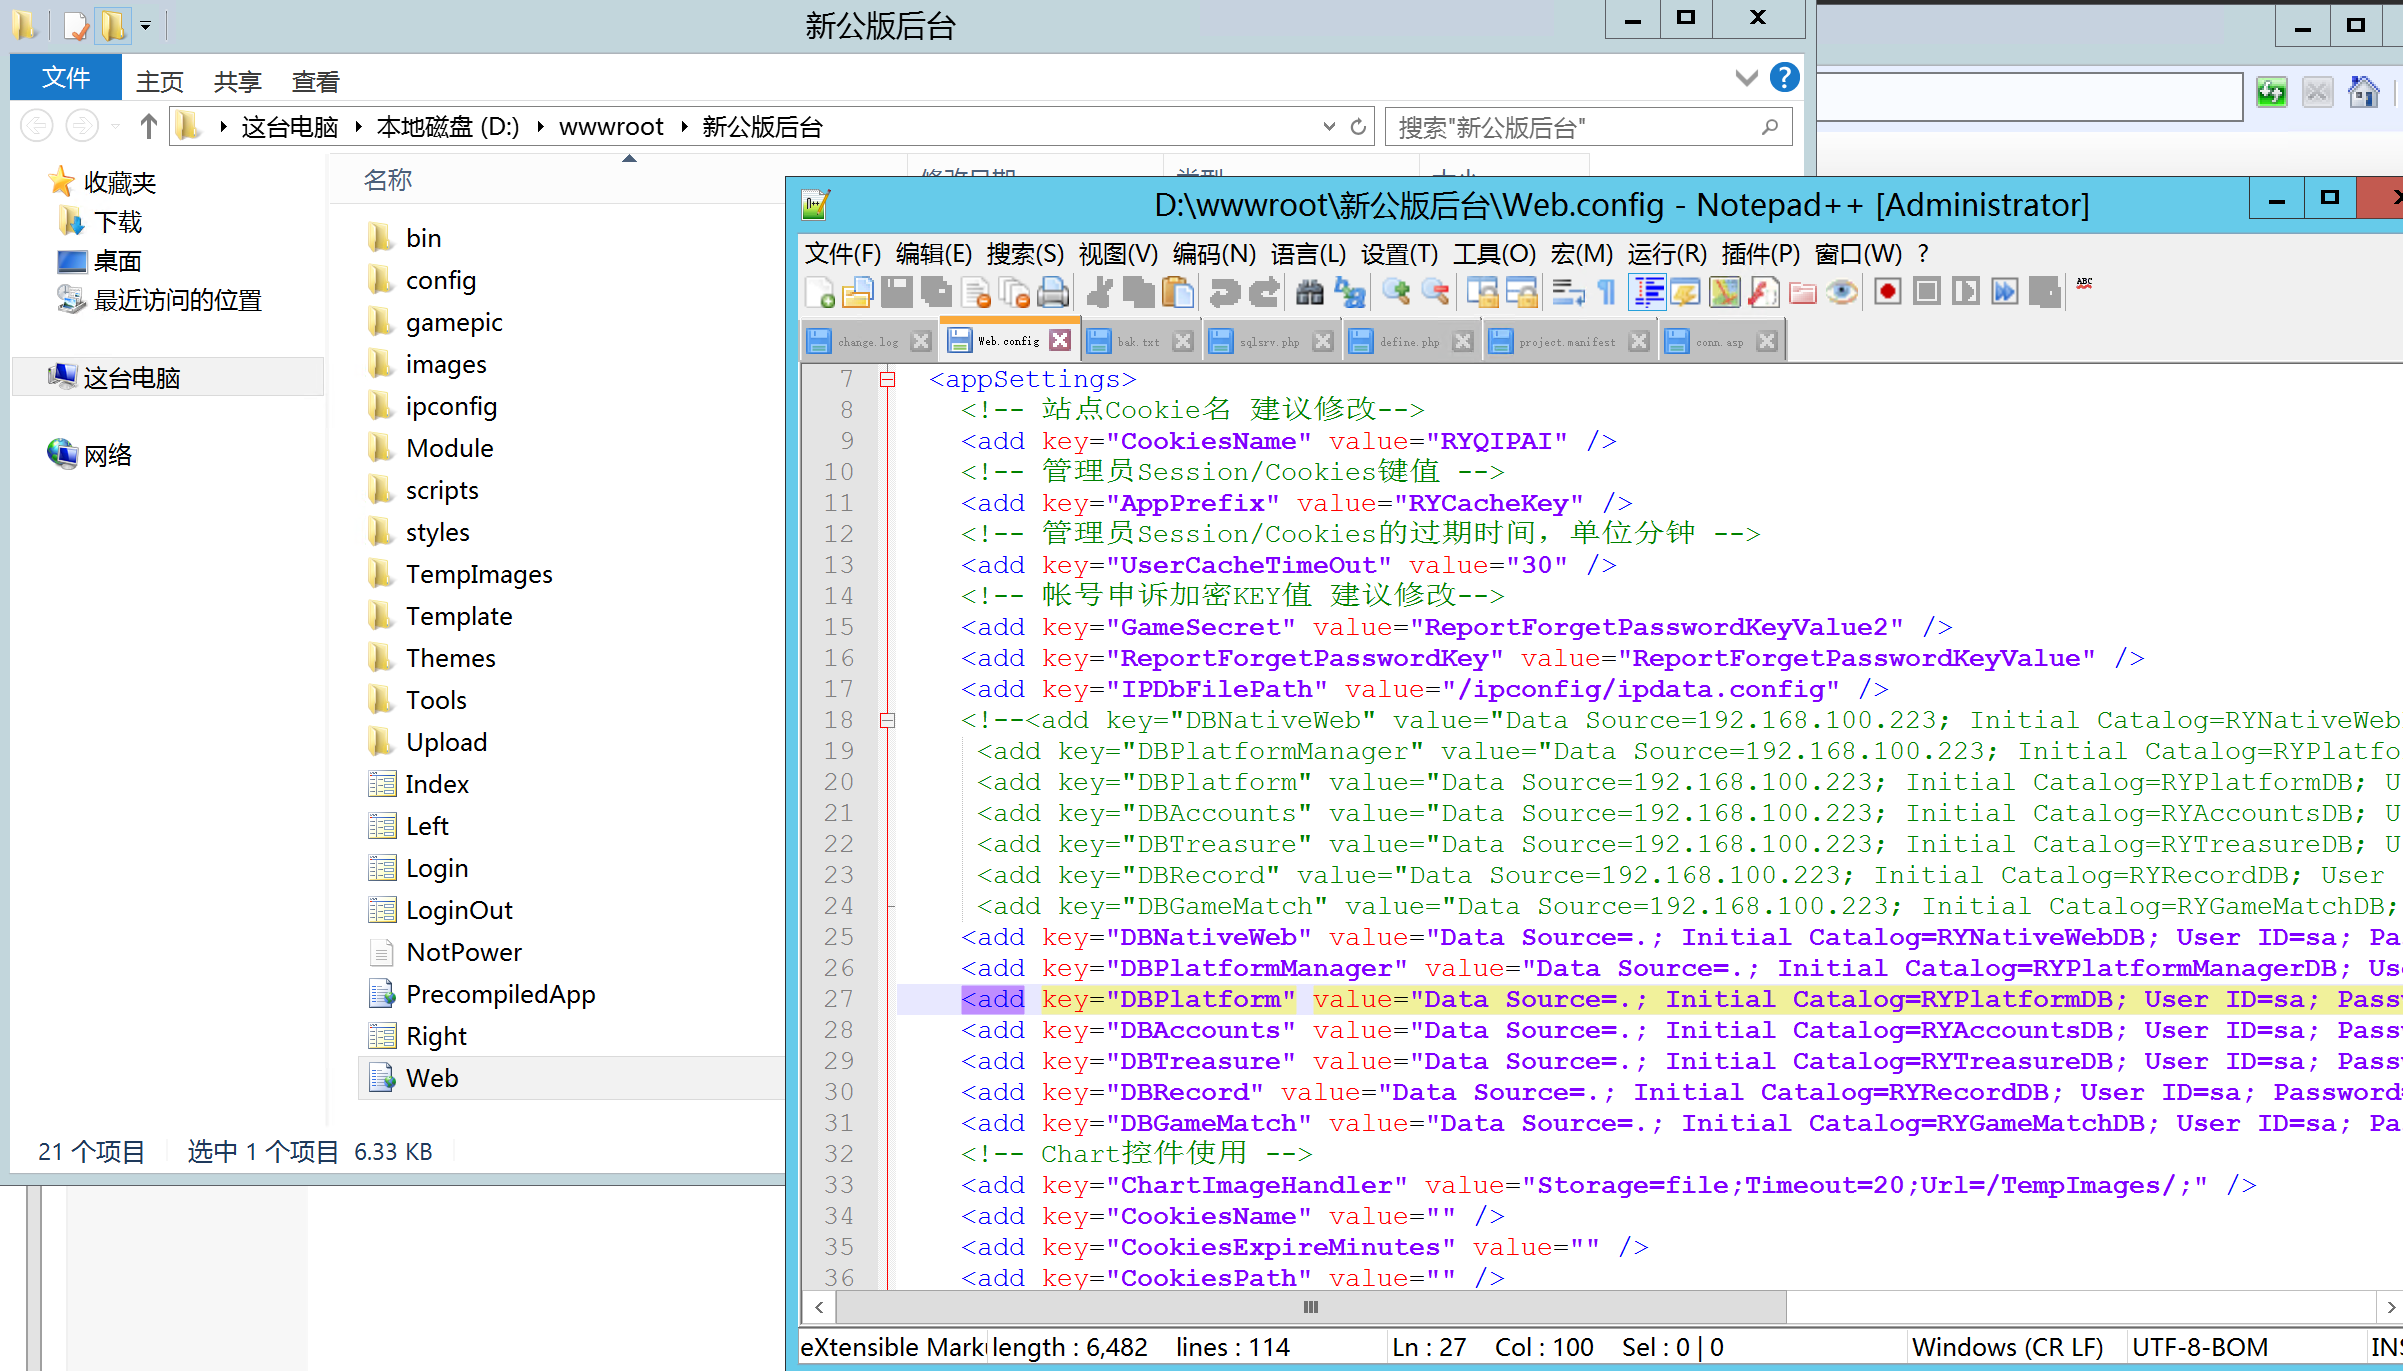Click the 查看 ribbon tab in Explorer
This screenshot has width=2403, height=1371.
[x=315, y=82]
